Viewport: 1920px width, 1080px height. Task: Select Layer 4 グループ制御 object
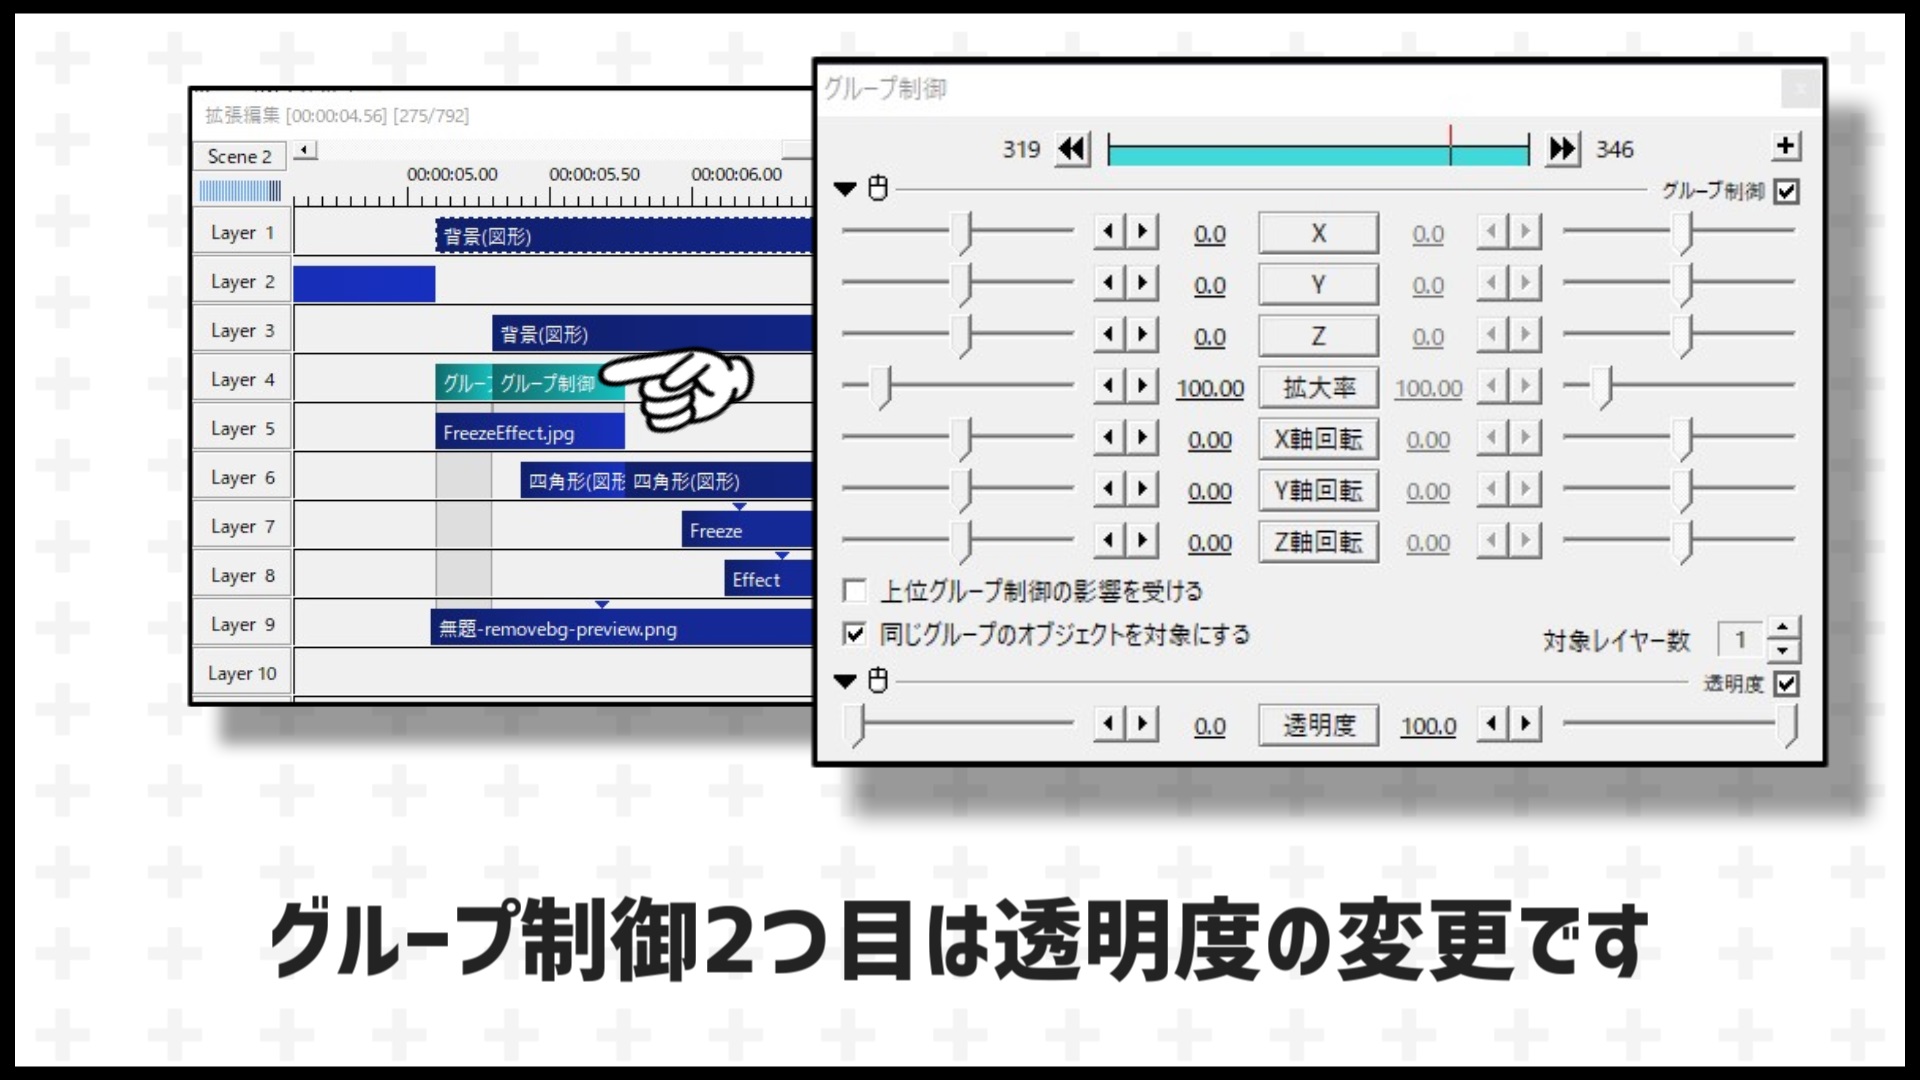pyautogui.click(x=553, y=381)
